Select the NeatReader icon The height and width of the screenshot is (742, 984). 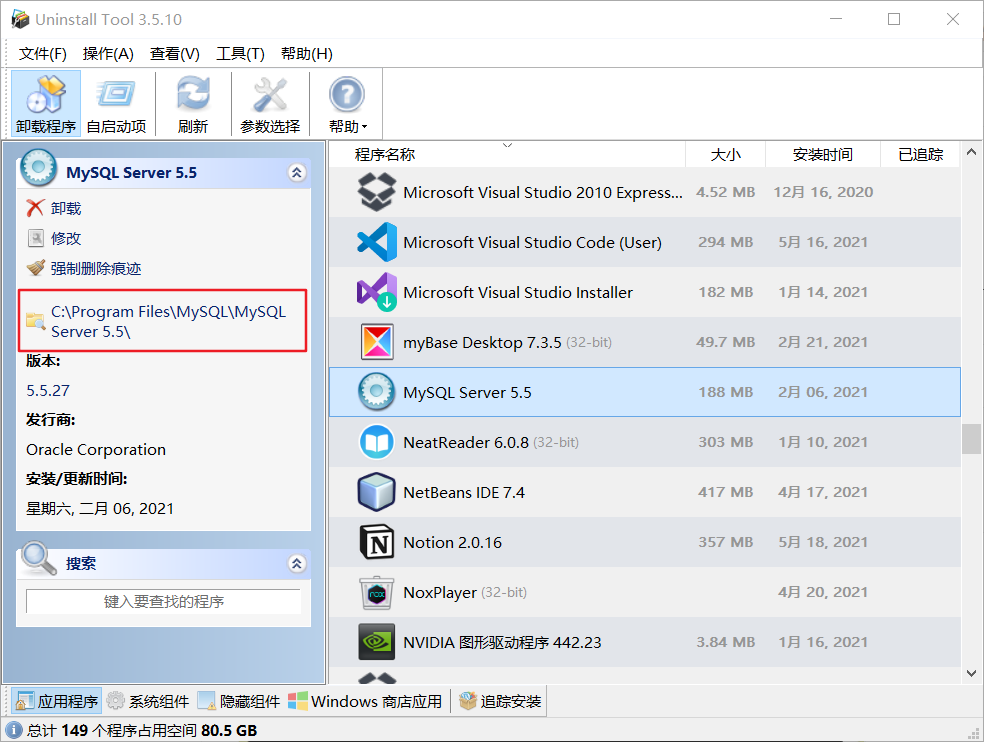tap(377, 442)
